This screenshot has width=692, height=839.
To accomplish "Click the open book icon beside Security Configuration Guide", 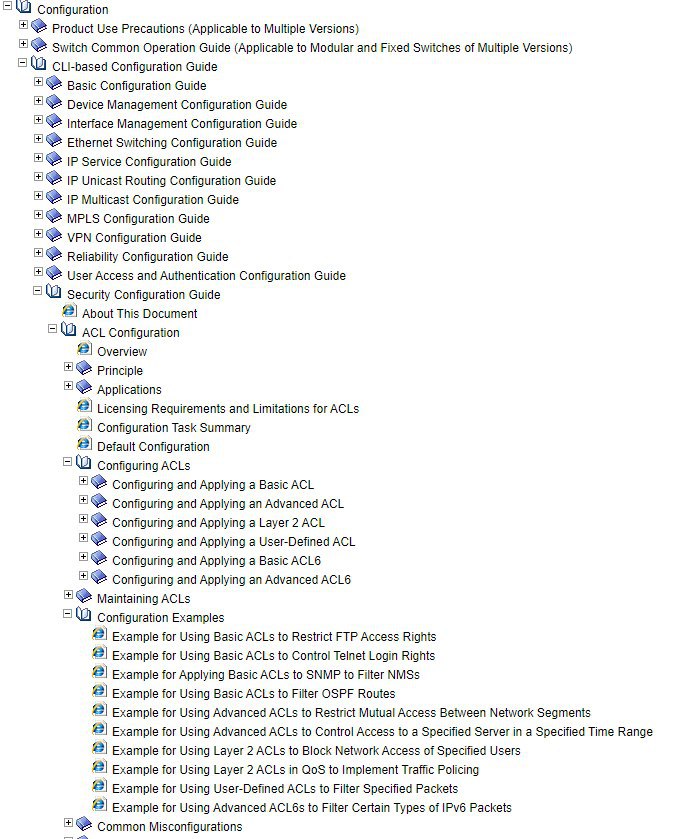I will point(54,292).
